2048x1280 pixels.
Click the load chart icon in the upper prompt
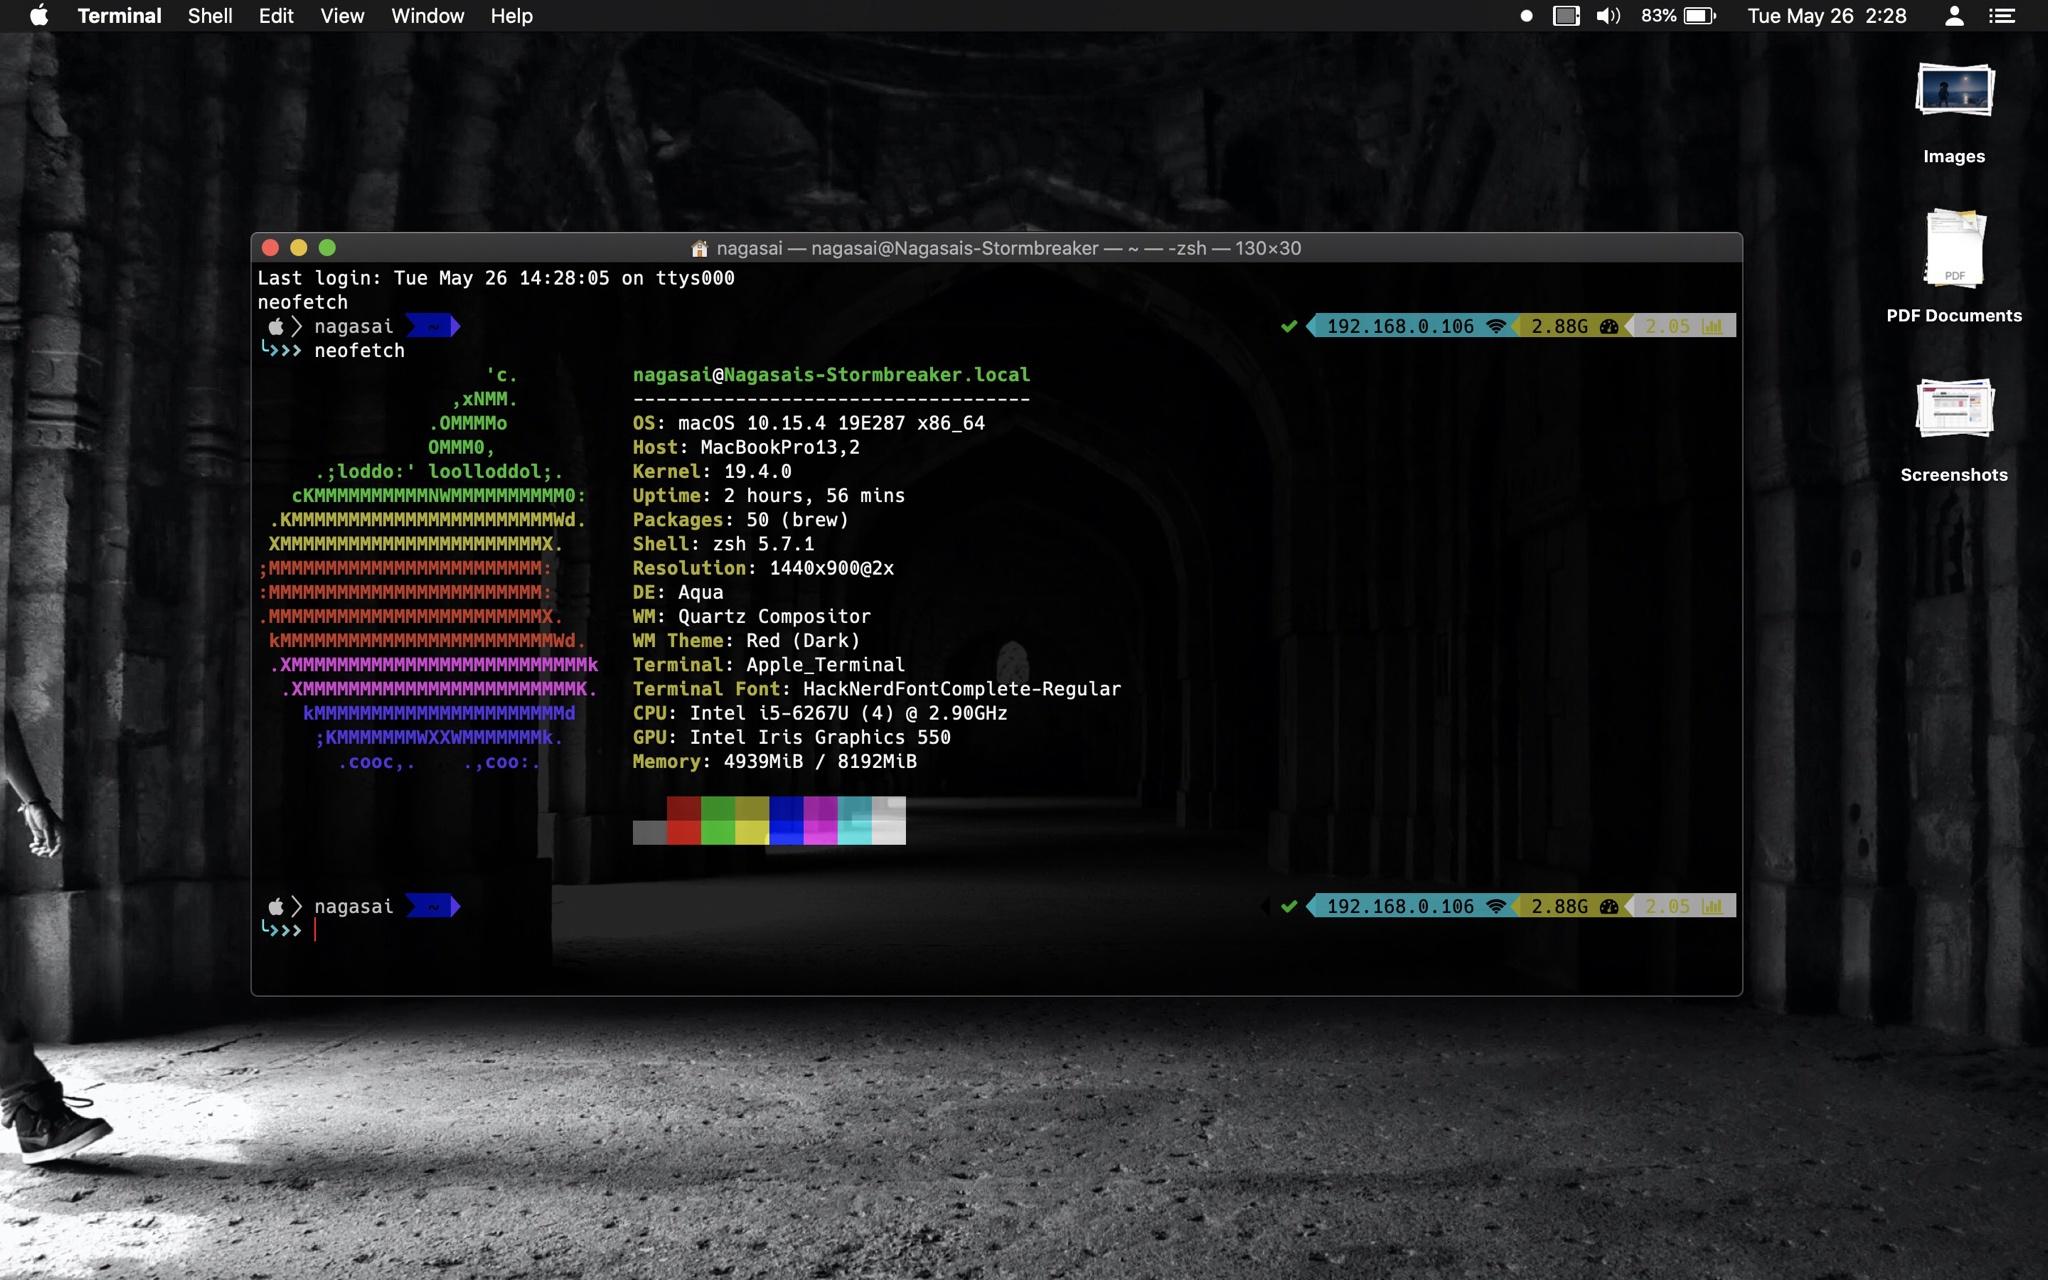(x=1713, y=326)
